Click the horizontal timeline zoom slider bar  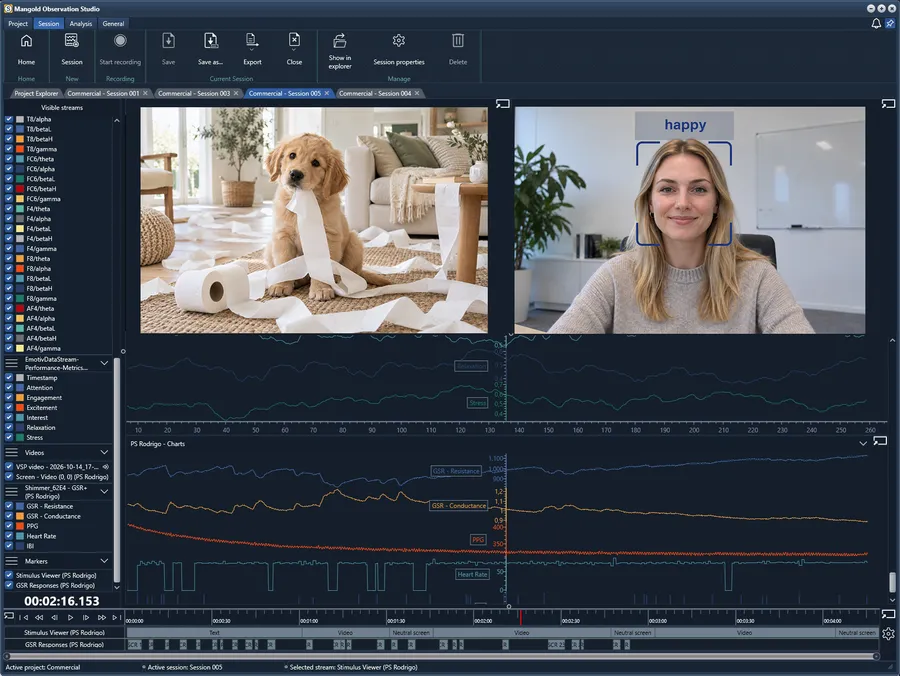[x=441, y=656]
